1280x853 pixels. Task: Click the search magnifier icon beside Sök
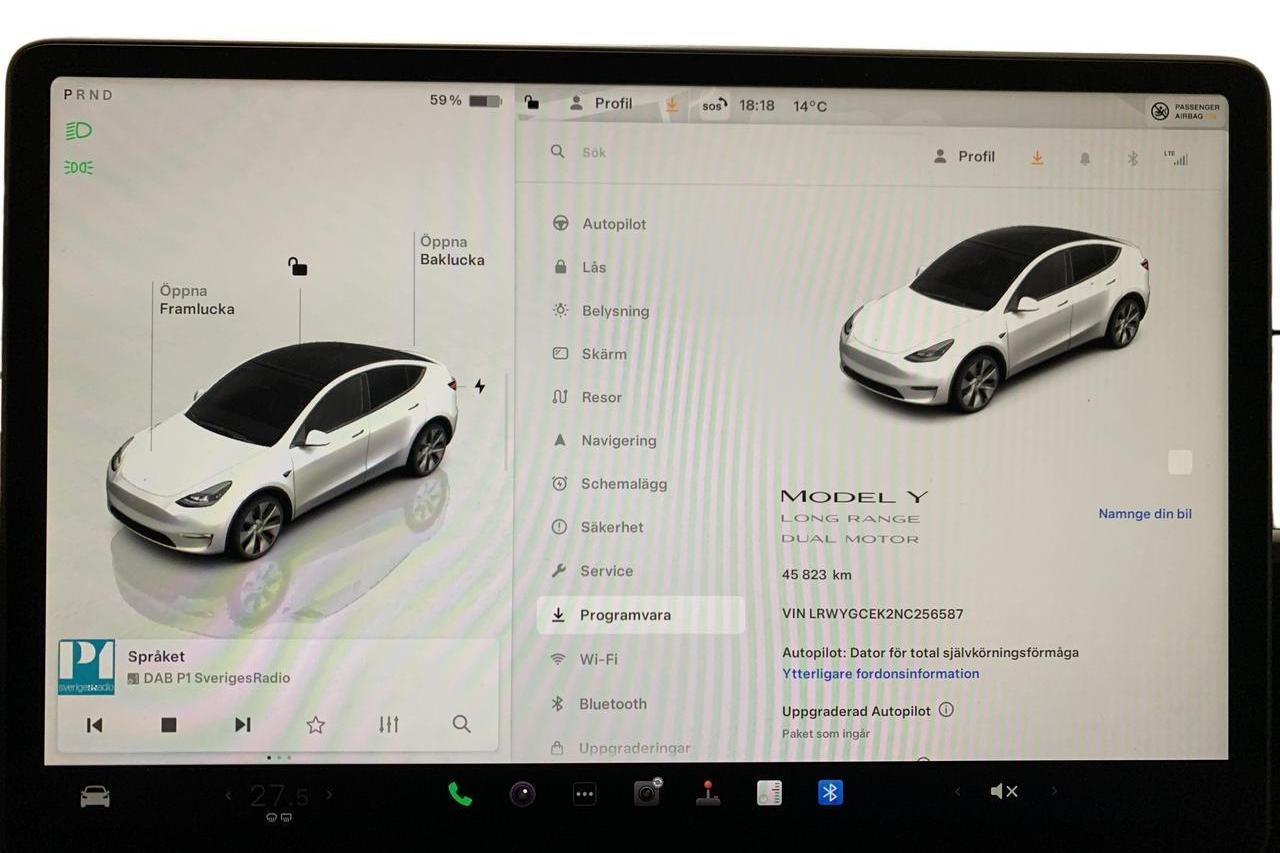(558, 152)
